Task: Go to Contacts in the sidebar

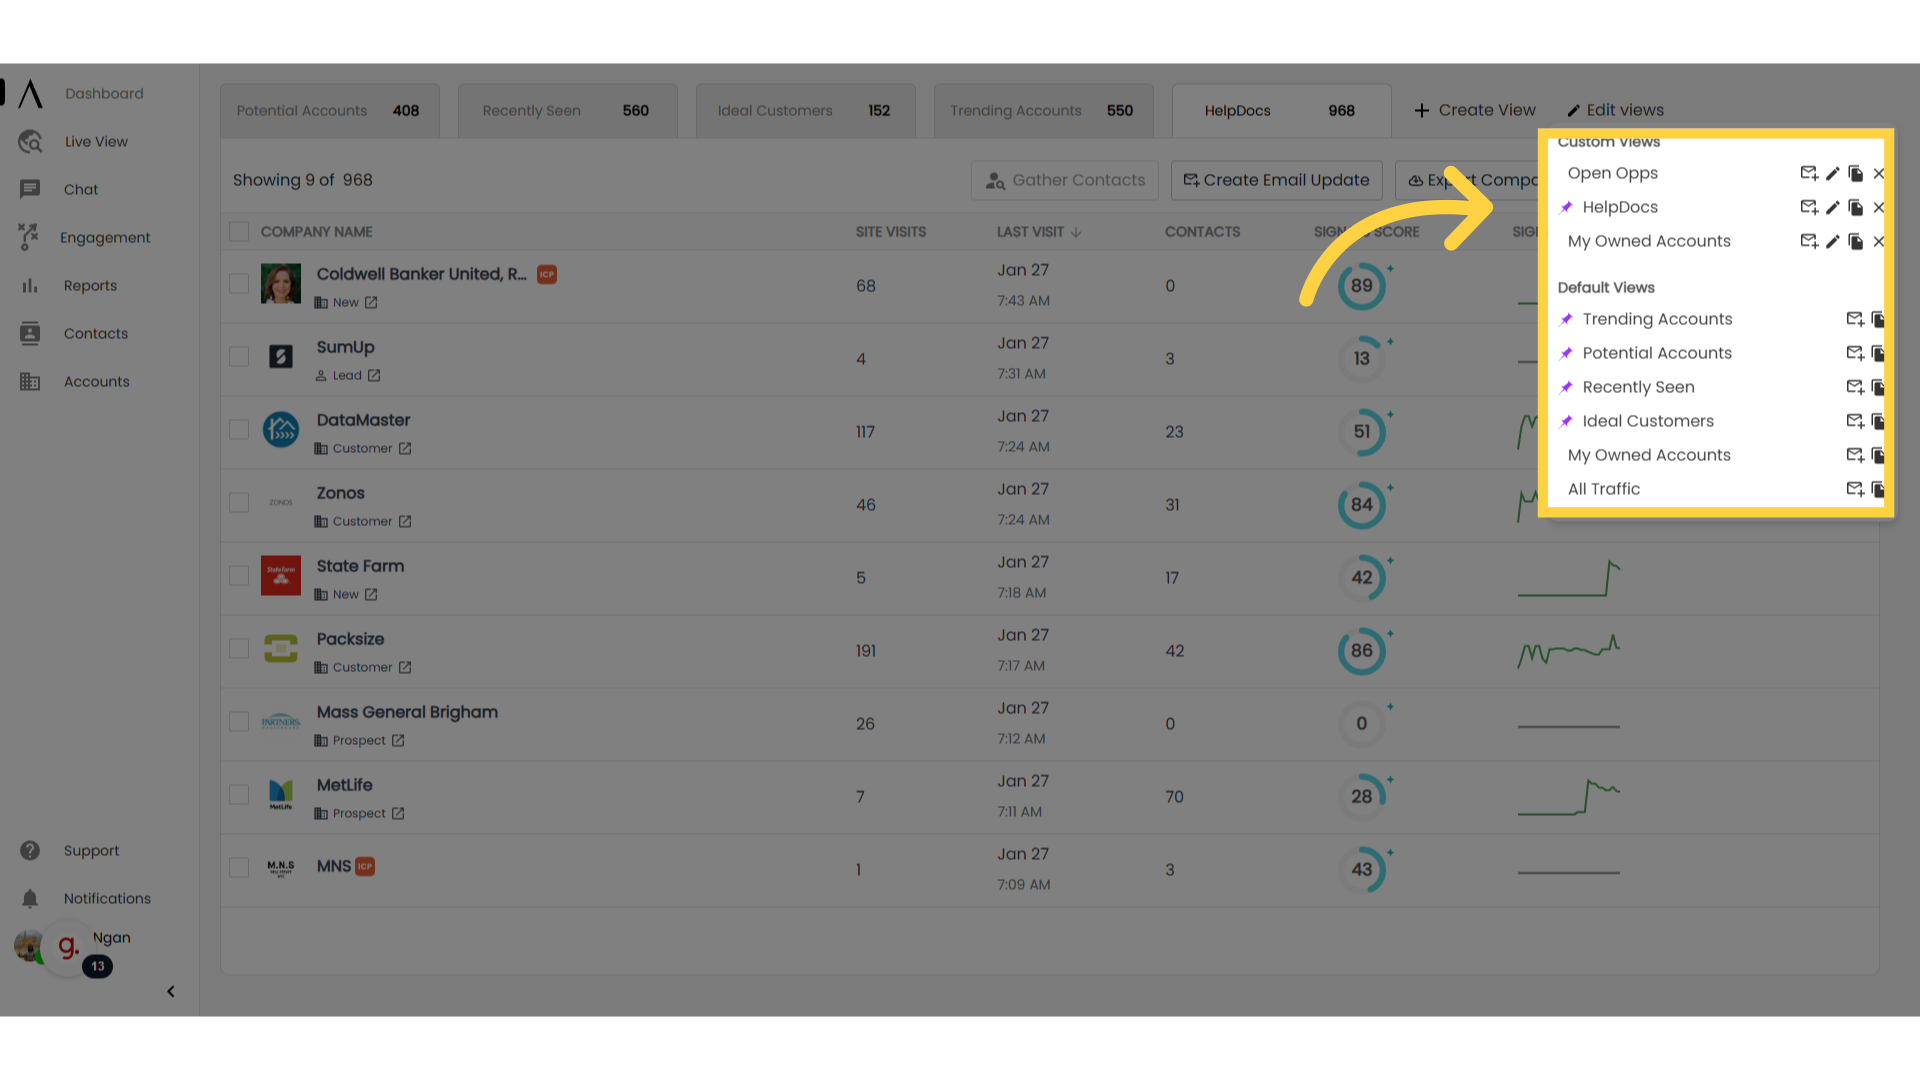Action: 96,334
